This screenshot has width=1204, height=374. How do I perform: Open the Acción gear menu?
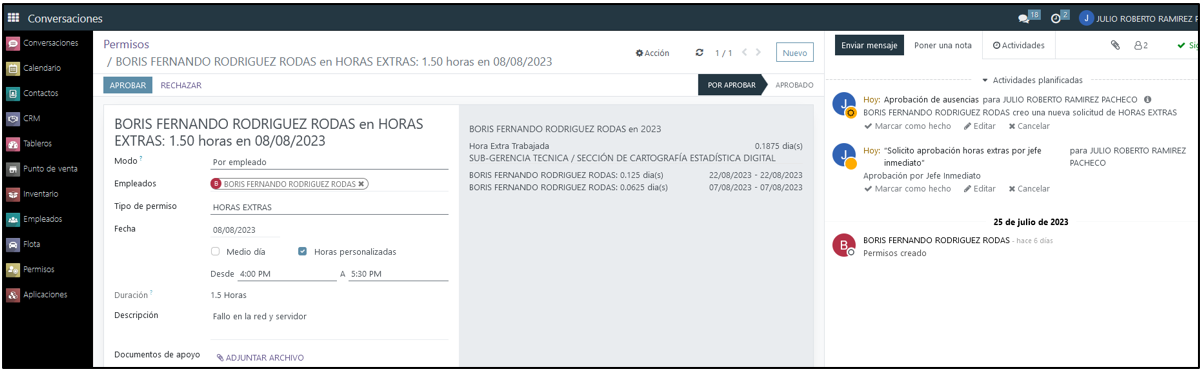652,53
